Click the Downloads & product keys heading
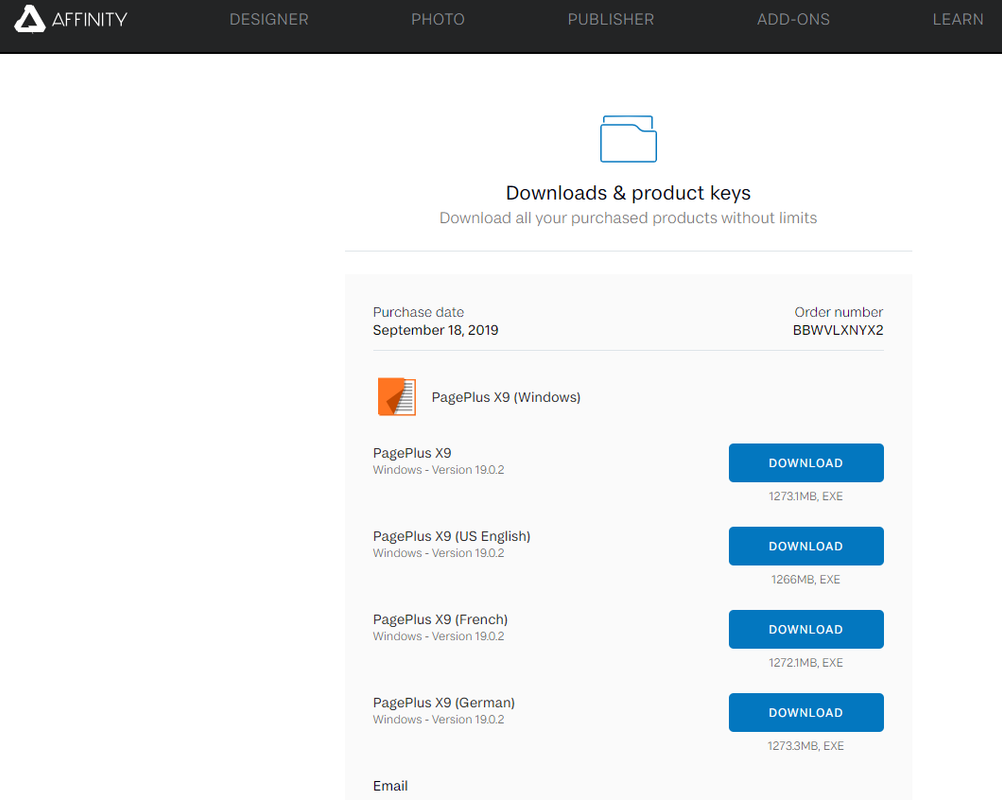The width and height of the screenshot is (1002, 800). 628,192
